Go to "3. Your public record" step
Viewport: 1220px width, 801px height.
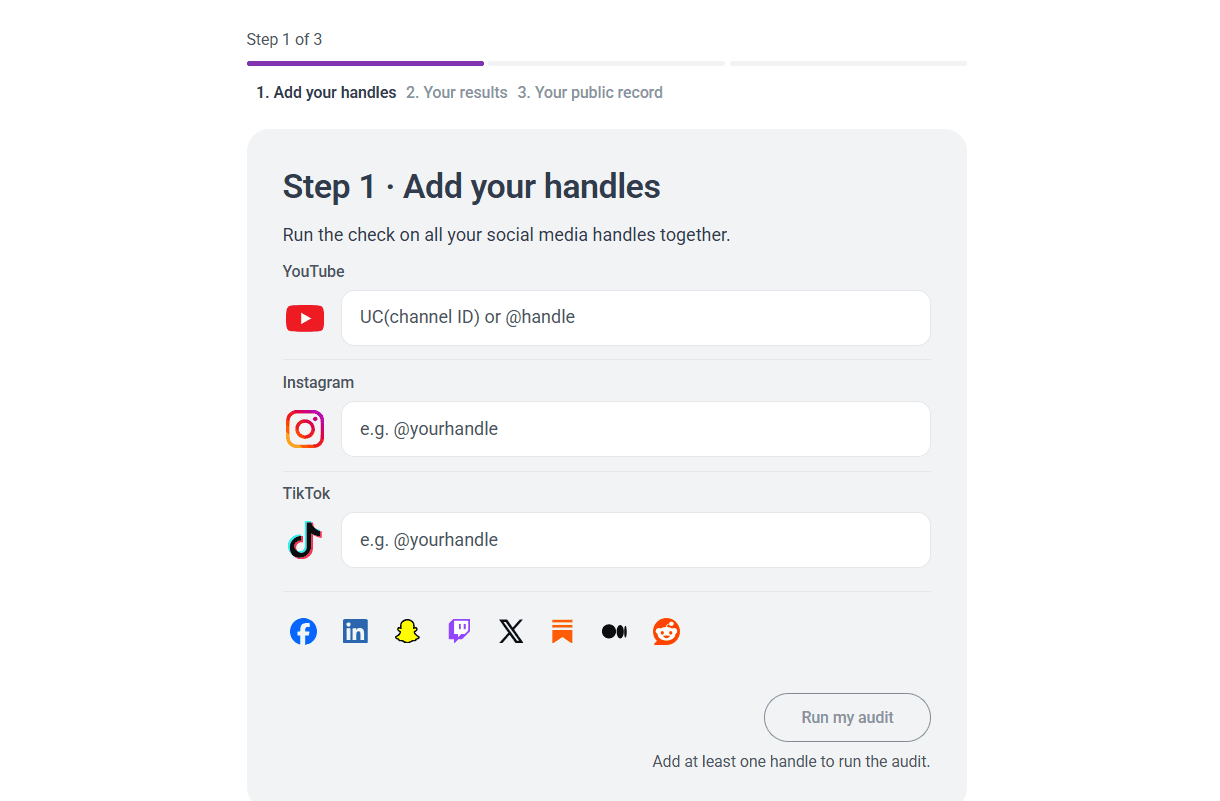[590, 92]
